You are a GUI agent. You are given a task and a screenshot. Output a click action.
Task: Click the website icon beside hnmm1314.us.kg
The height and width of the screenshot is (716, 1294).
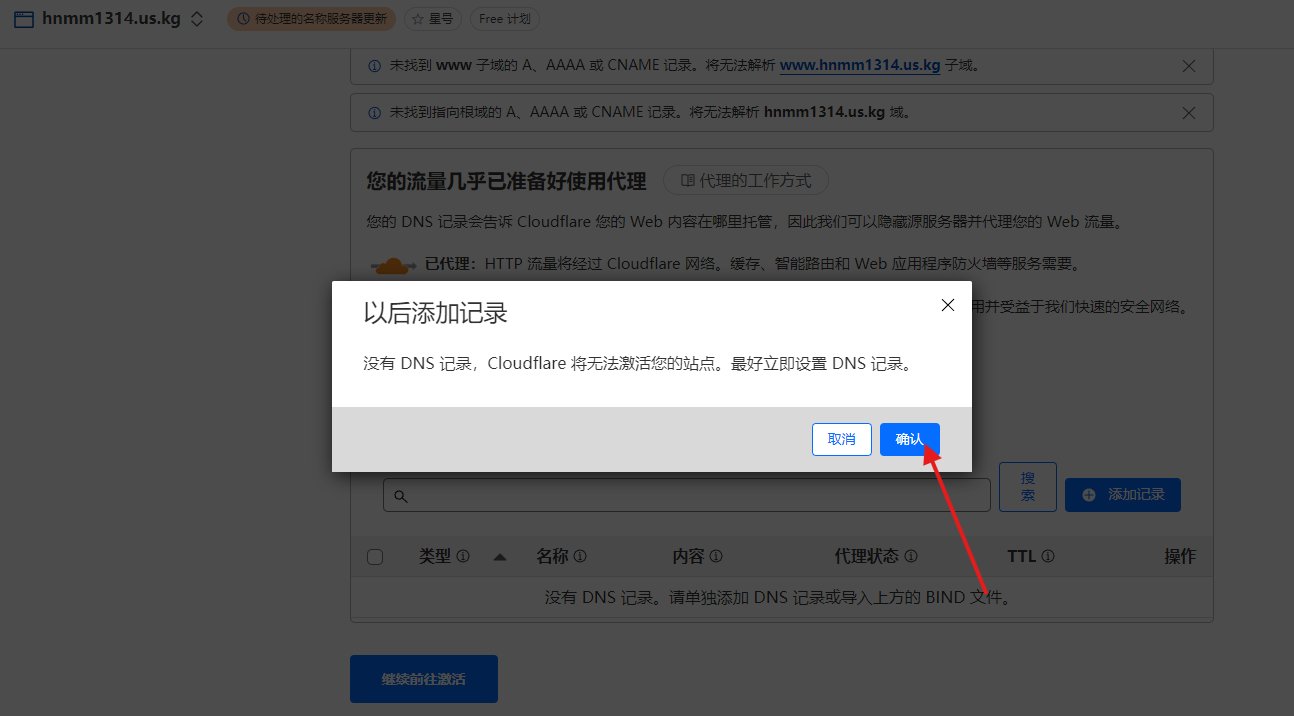(24, 19)
